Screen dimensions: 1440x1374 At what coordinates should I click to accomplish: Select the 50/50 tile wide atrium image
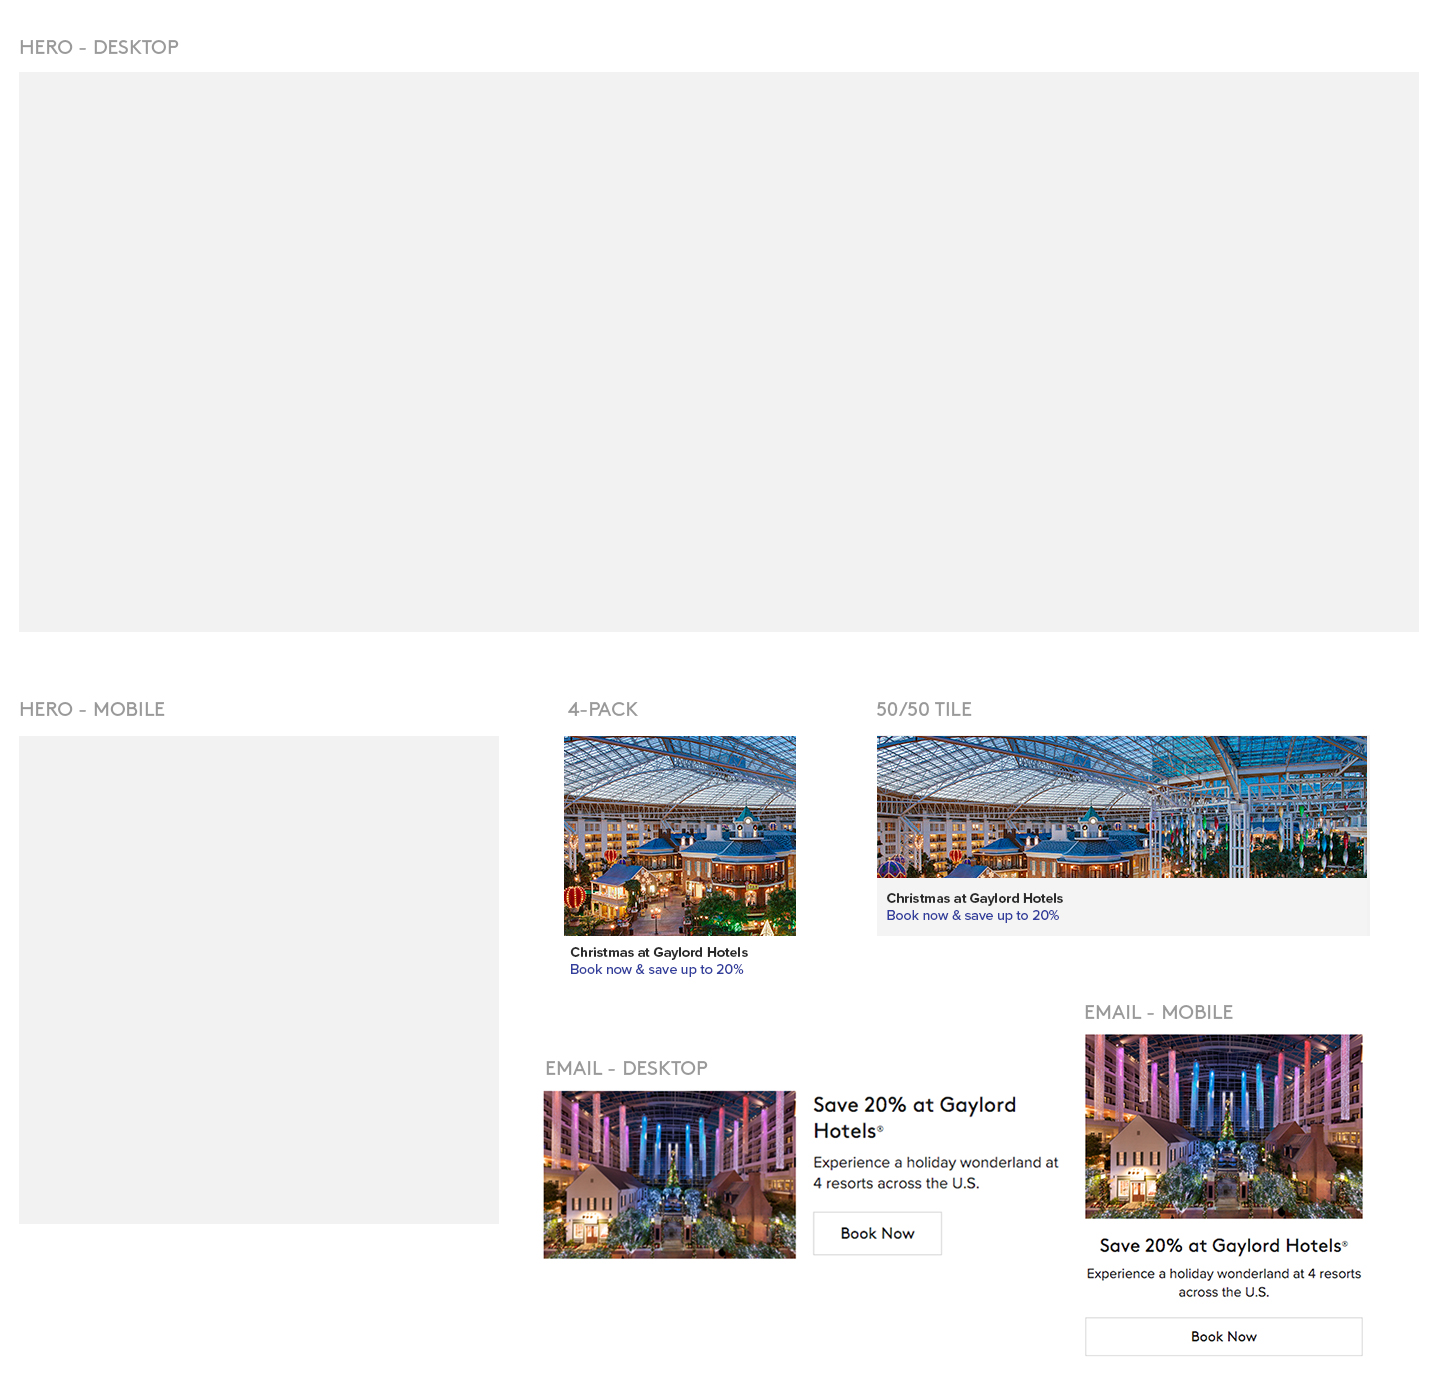point(1121,807)
